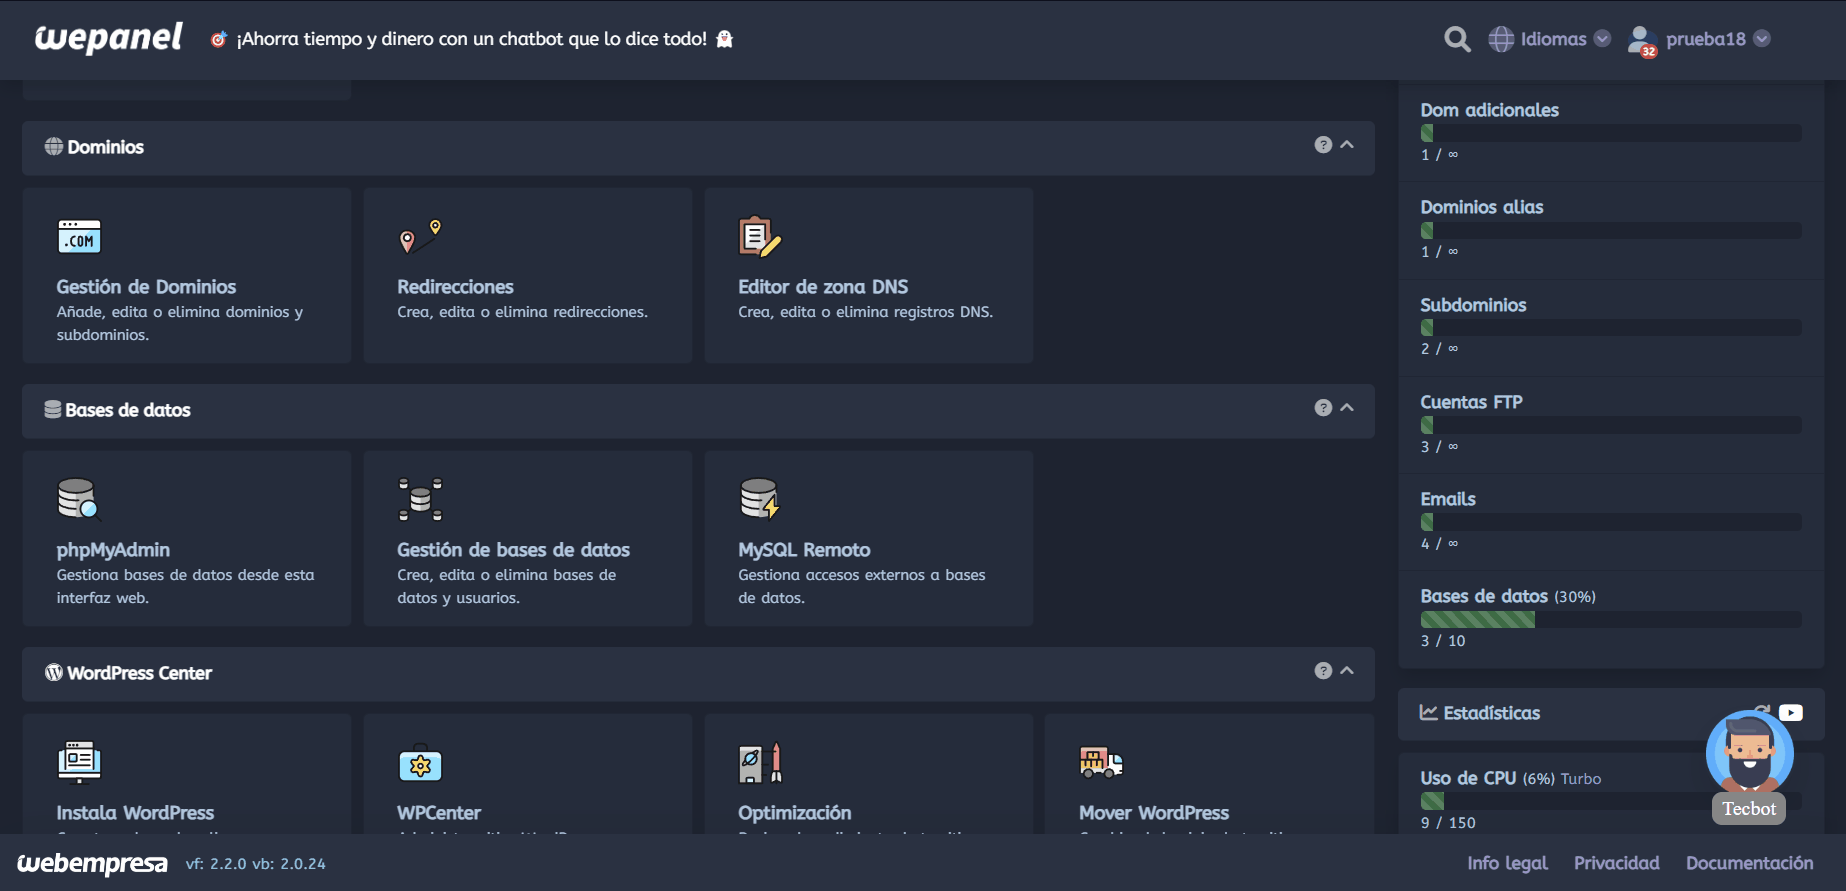Open Gestión de bases de datos icon
Image resolution: width=1846 pixels, height=891 pixels.
pos(420,499)
